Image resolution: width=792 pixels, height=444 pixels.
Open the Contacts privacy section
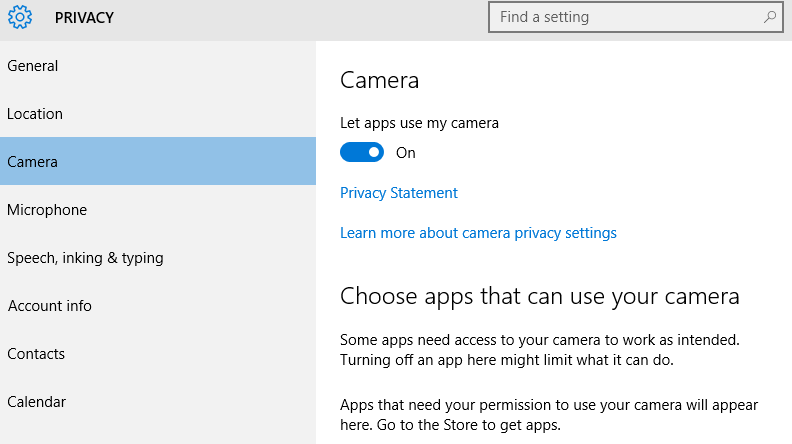[x=158, y=354]
